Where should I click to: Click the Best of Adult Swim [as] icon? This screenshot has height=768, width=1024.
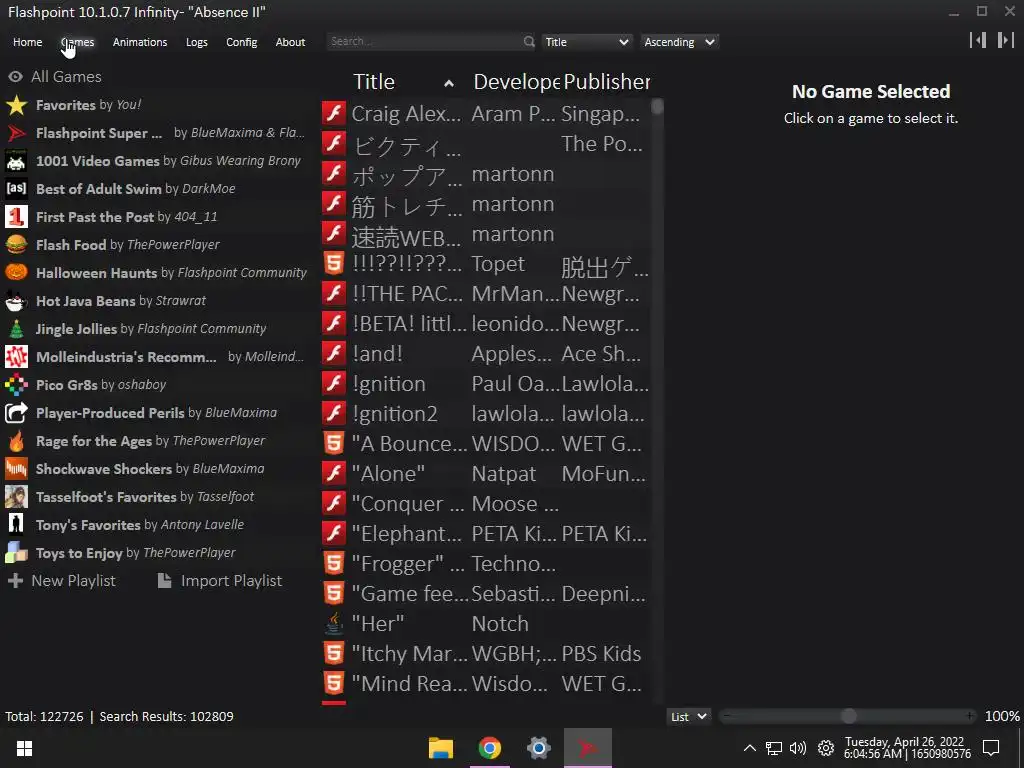pos(16,189)
